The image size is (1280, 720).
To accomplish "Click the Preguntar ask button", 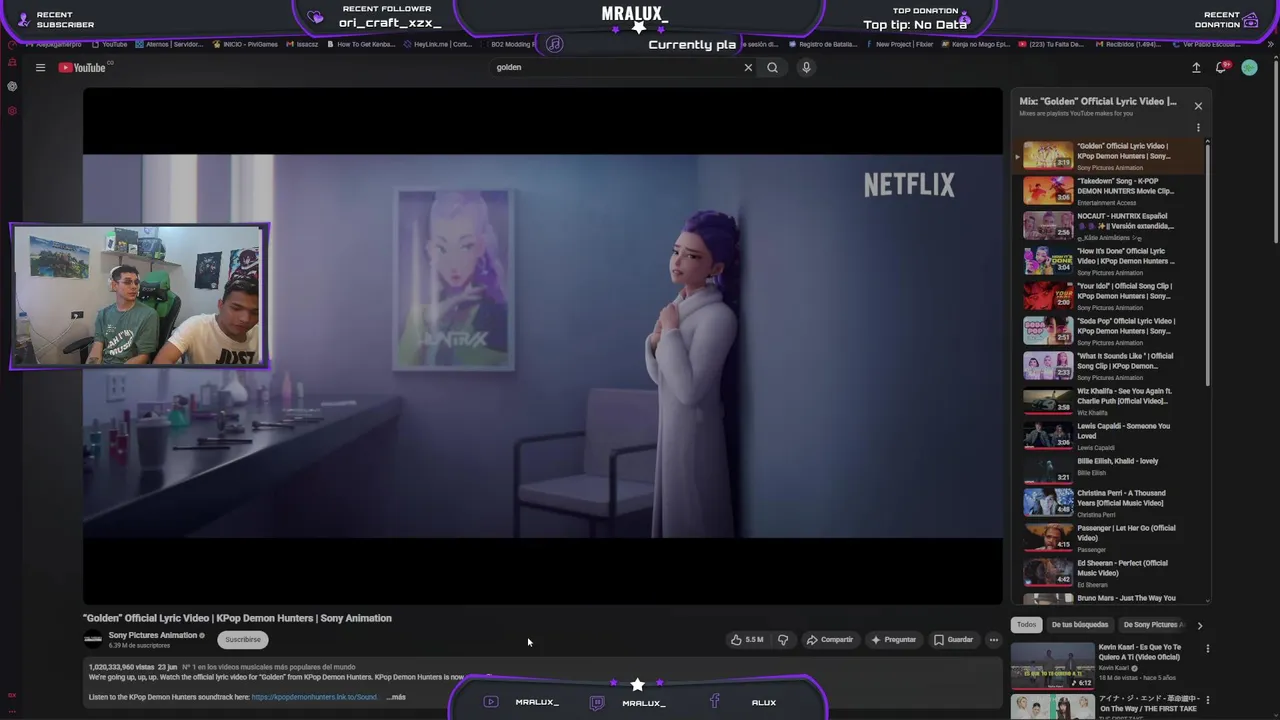I will (893, 640).
